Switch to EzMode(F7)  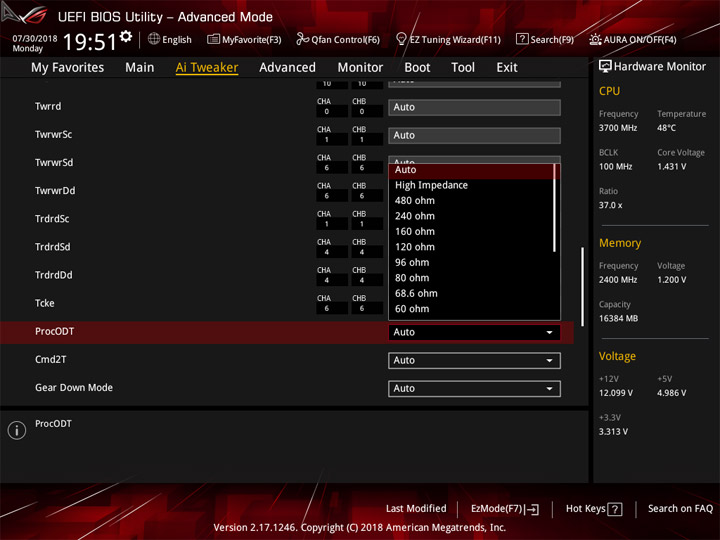pyautogui.click(x=505, y=509)
